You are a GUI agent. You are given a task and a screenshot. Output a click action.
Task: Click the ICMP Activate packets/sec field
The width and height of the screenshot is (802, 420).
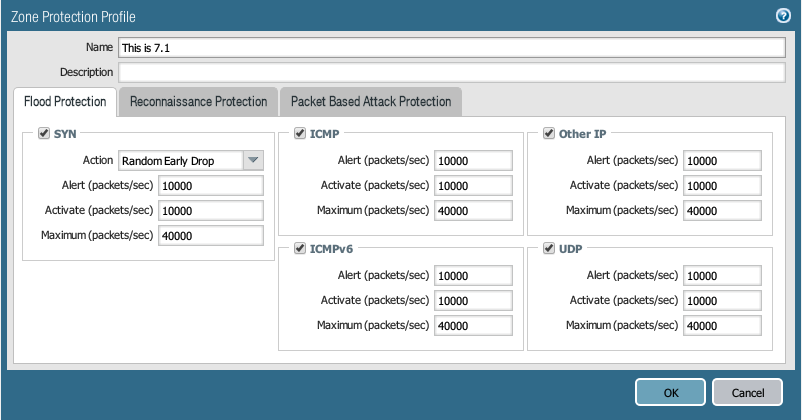point(474,185)
